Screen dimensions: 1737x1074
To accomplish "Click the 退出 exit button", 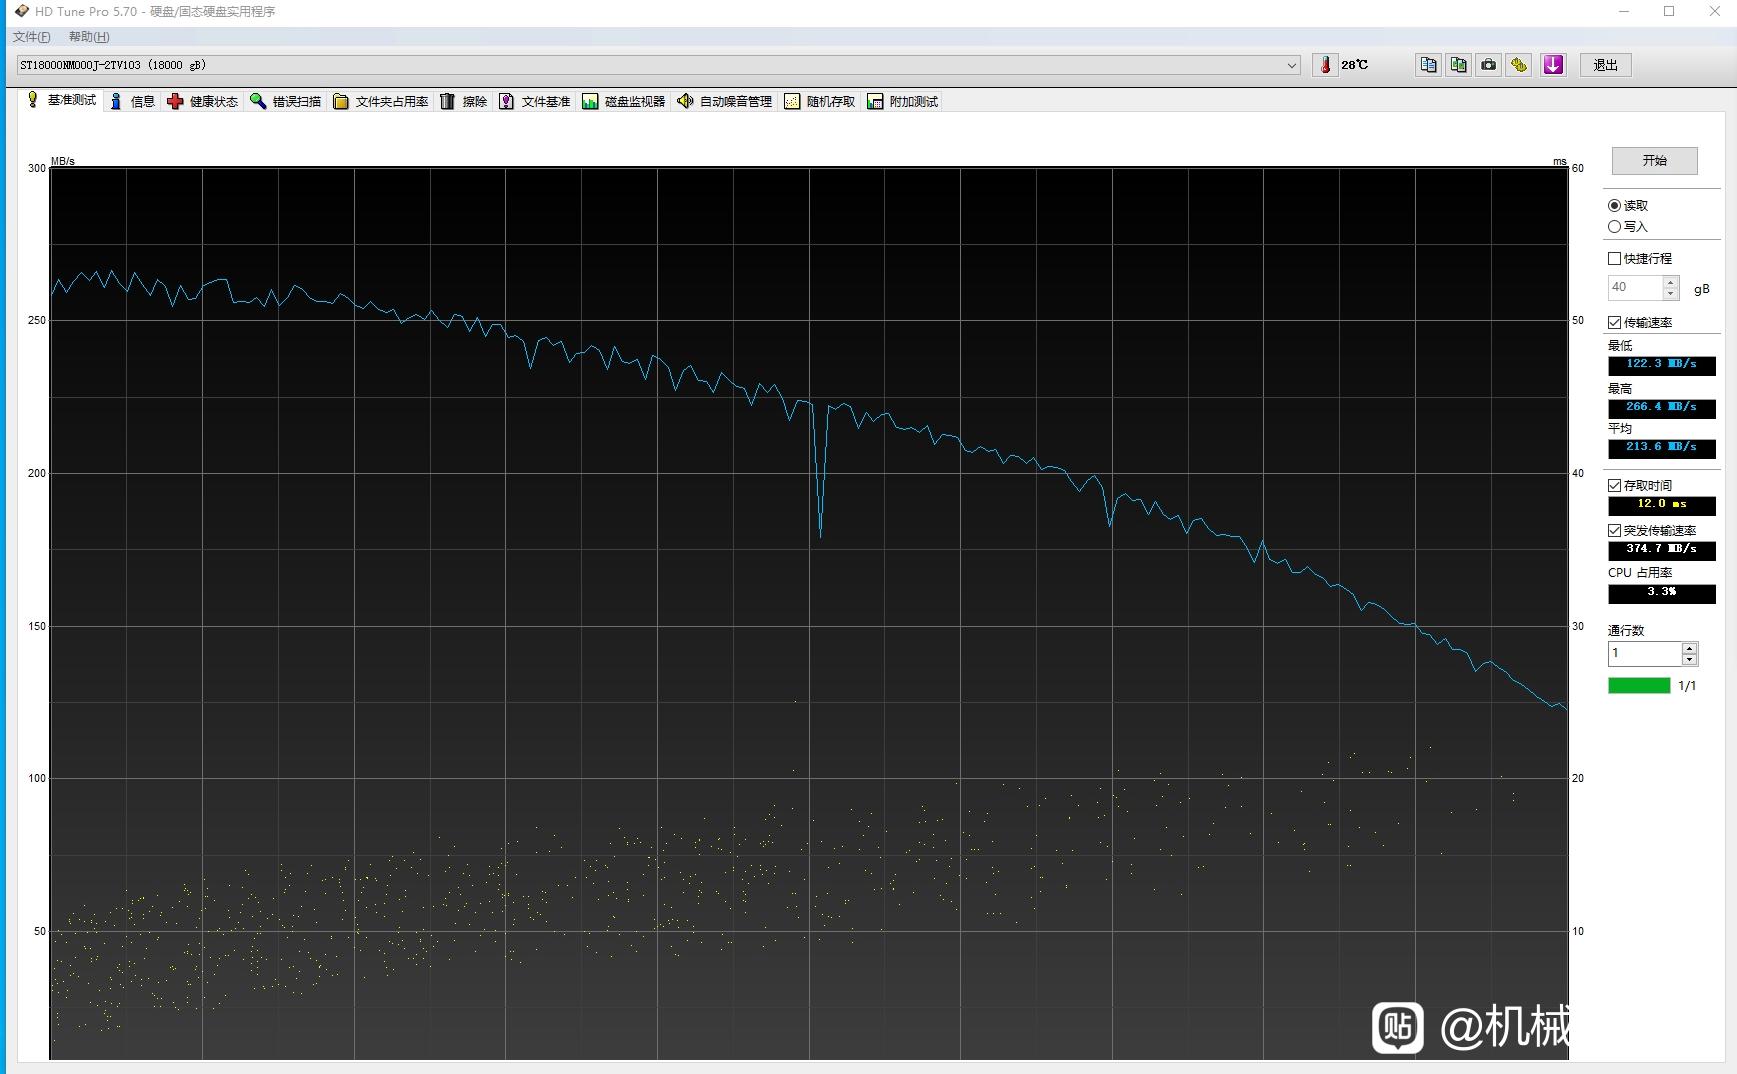I will (x=1606, y=65).
